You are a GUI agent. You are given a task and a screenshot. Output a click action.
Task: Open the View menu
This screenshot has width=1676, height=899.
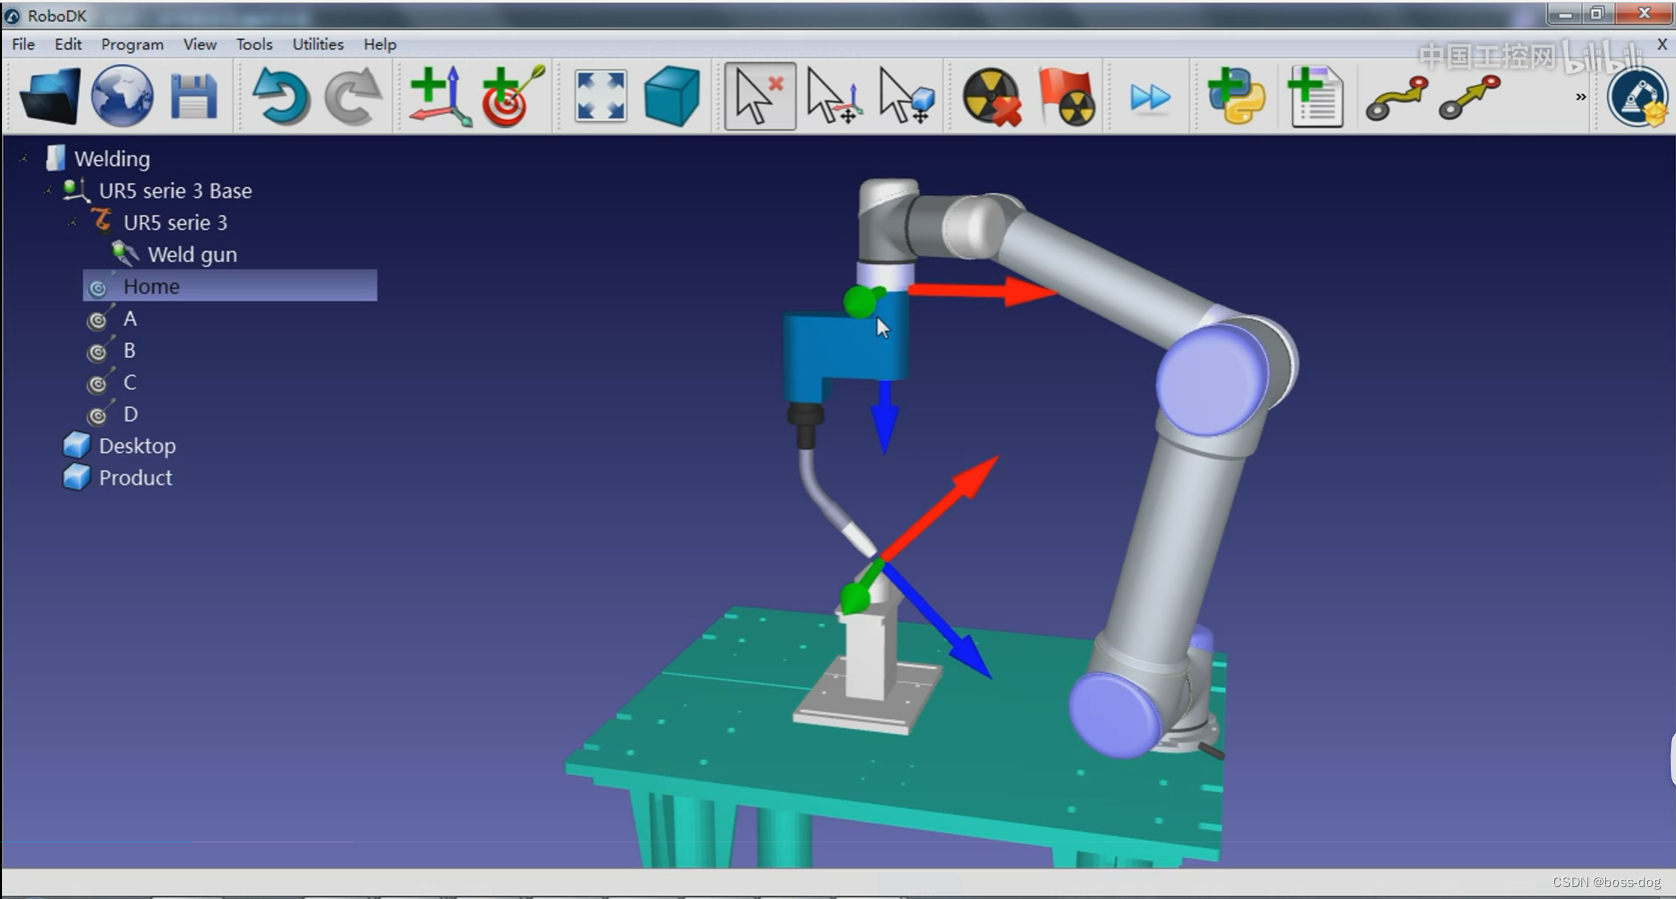(x=200, y=44)
